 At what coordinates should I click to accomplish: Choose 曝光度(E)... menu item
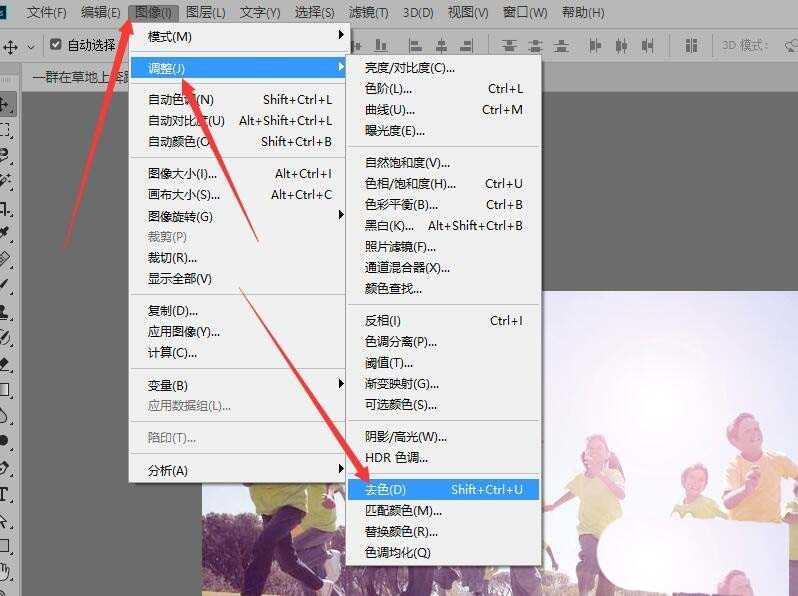[x=443, y=131]
